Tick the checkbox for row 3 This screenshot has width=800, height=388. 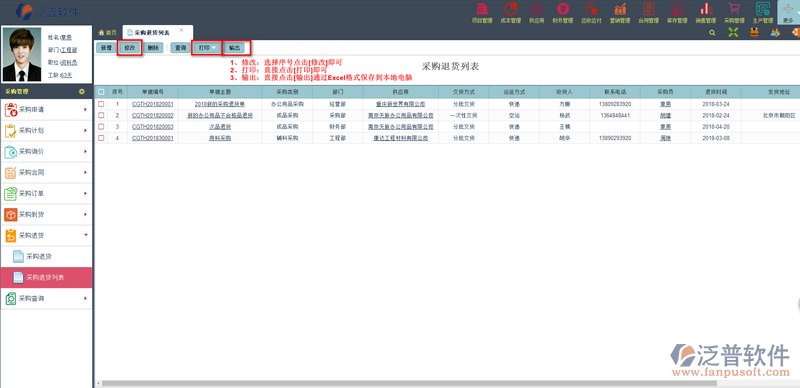pyautogui.click(x=101, y=127)
